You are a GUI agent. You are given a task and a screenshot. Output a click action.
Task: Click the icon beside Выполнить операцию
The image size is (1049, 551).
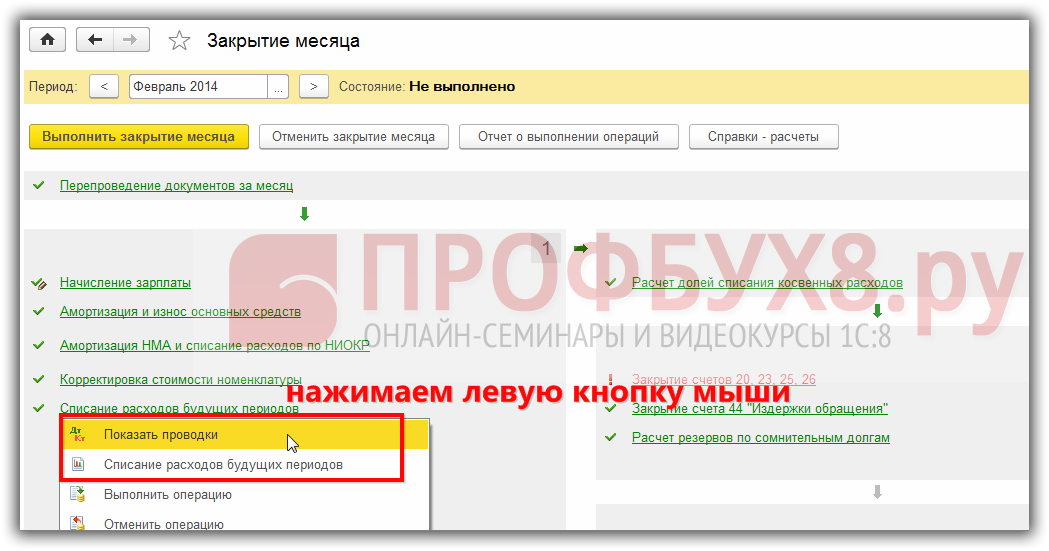(x=78, y=495)
